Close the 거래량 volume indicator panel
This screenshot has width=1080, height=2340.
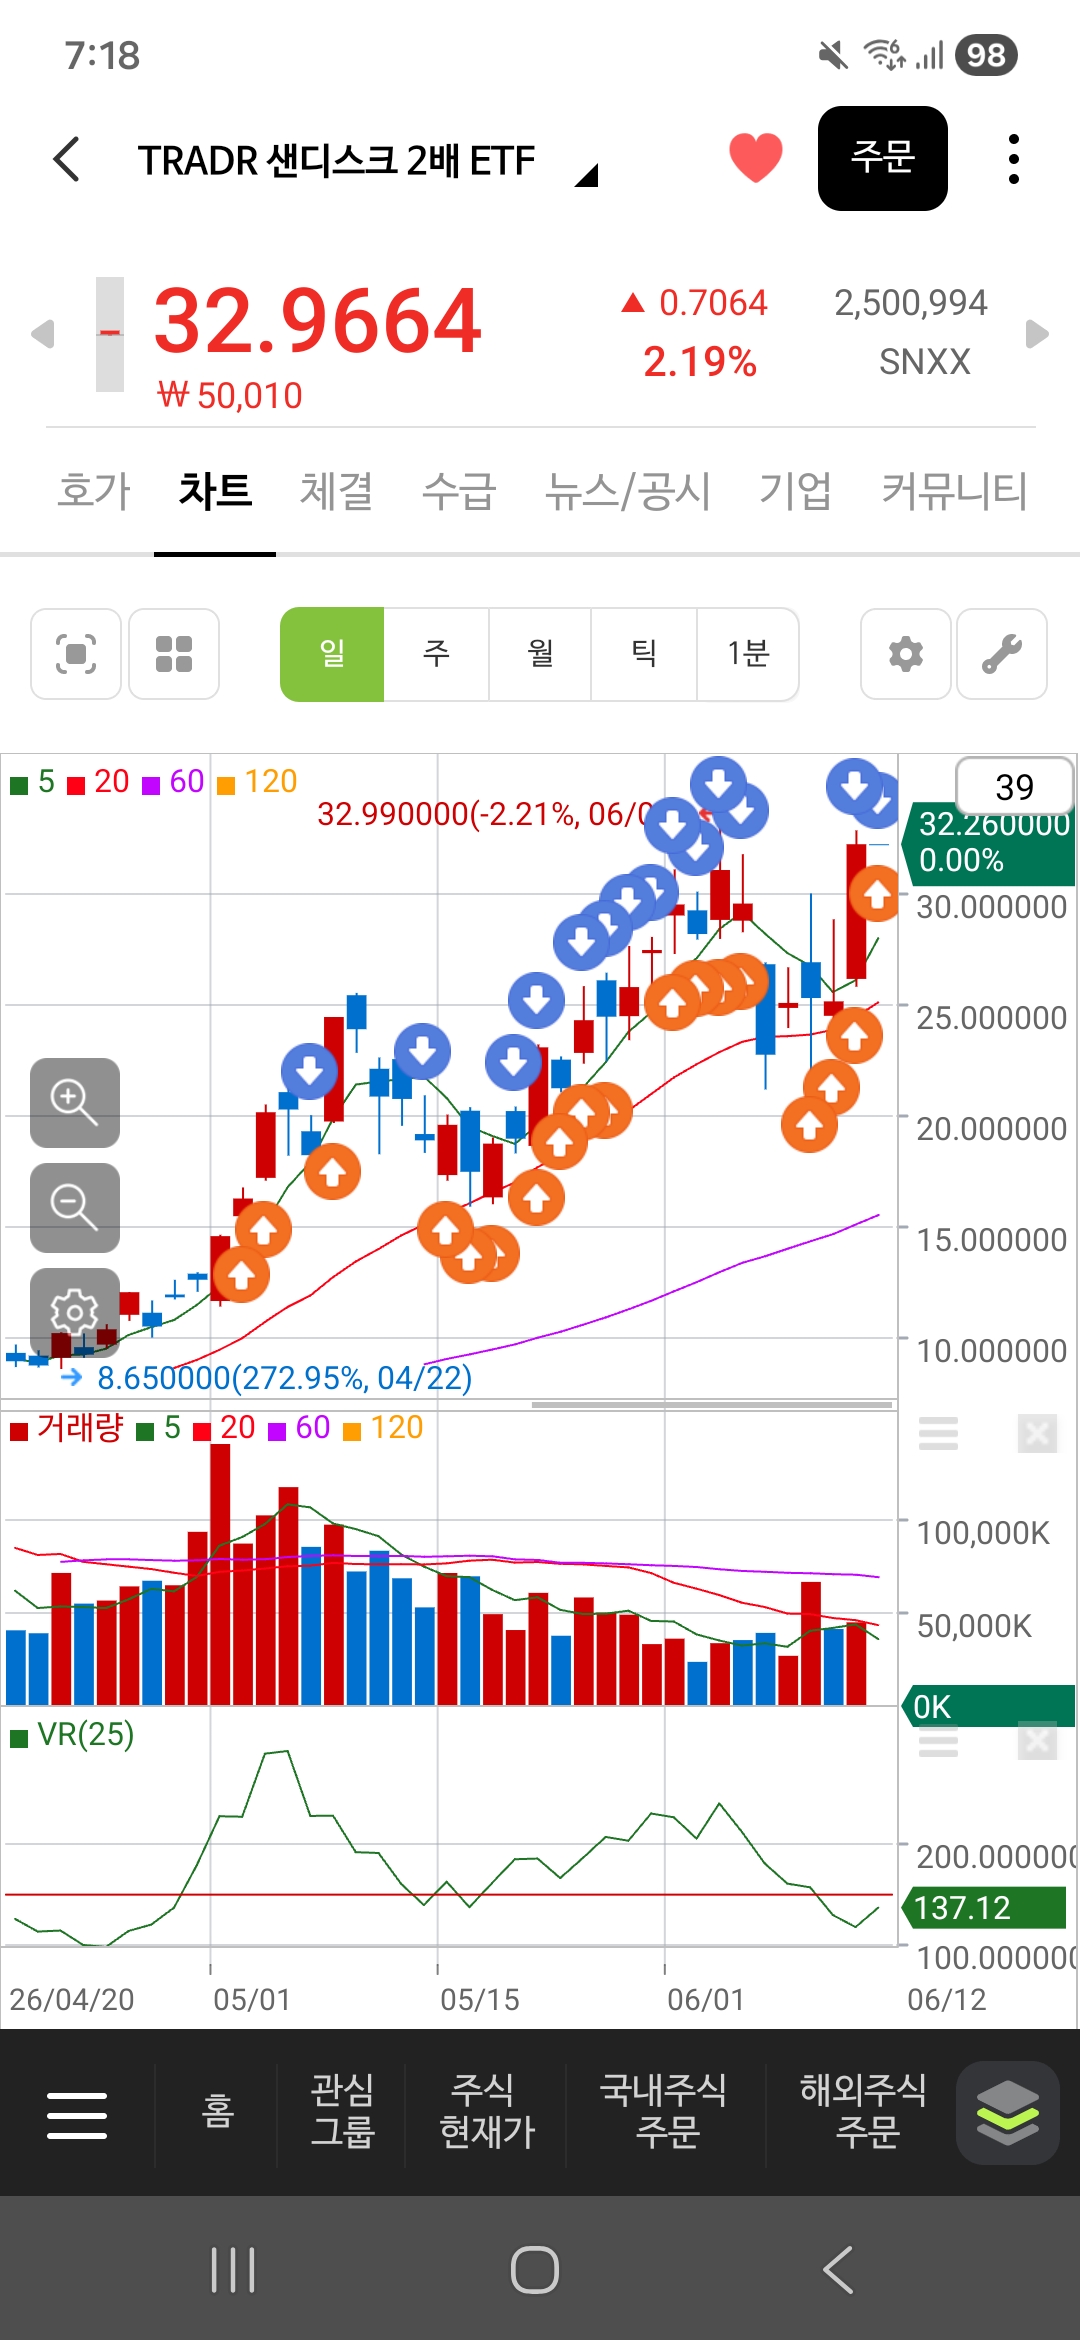1037,1434
